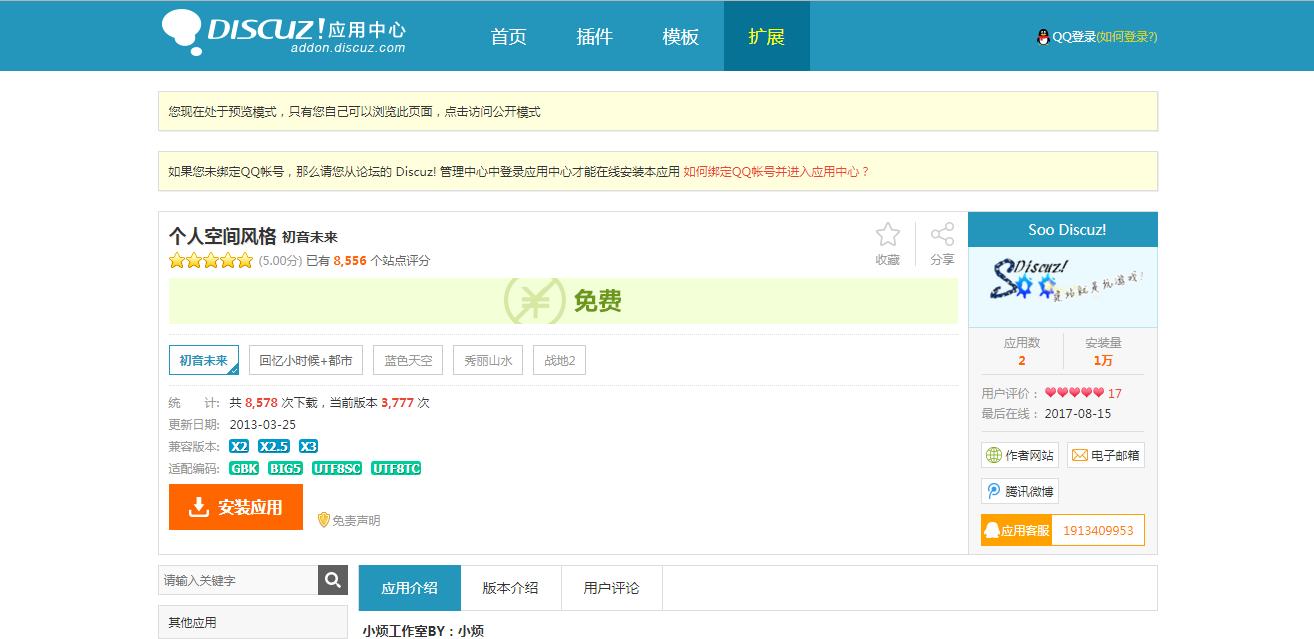Open the 扩展 nav menu
The width and height of the screenshot is (1314, 639).
767,36
